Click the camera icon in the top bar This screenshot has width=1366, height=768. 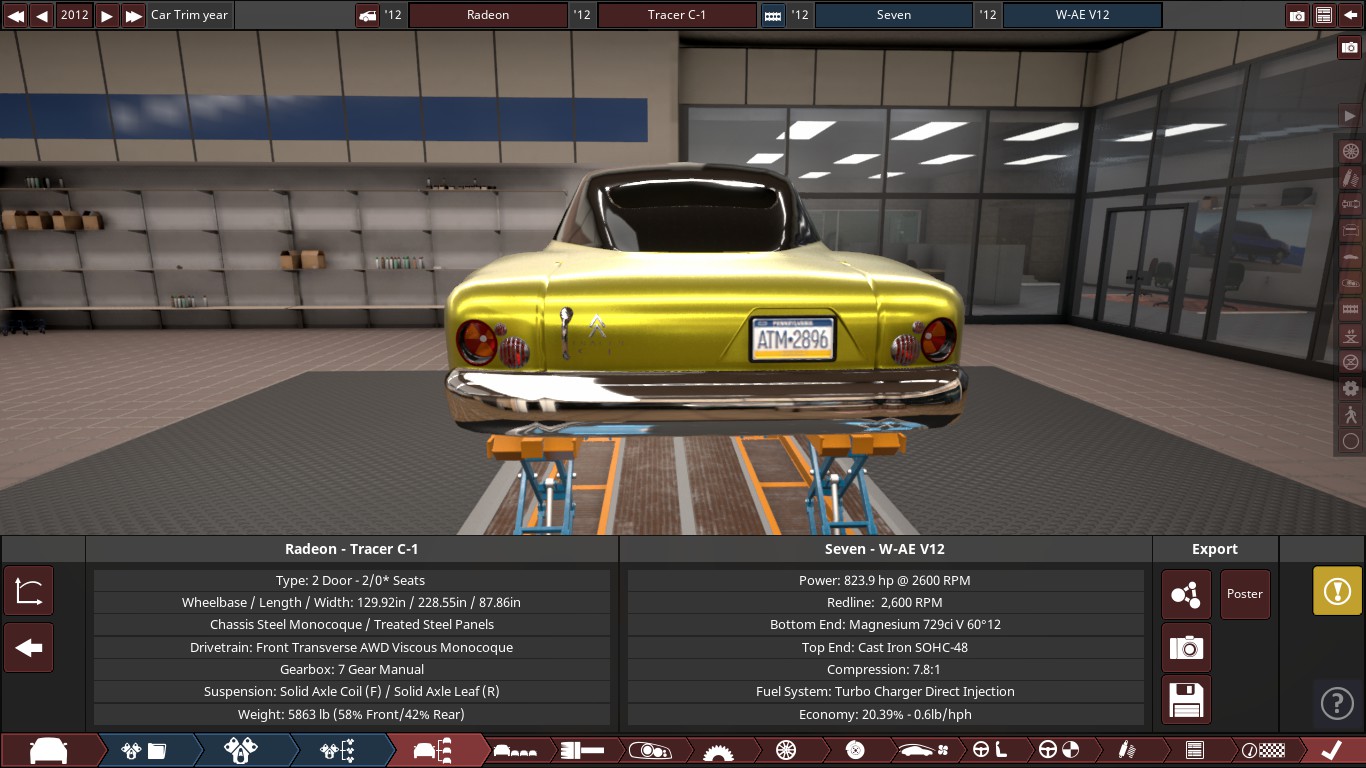pos(1297,15)
